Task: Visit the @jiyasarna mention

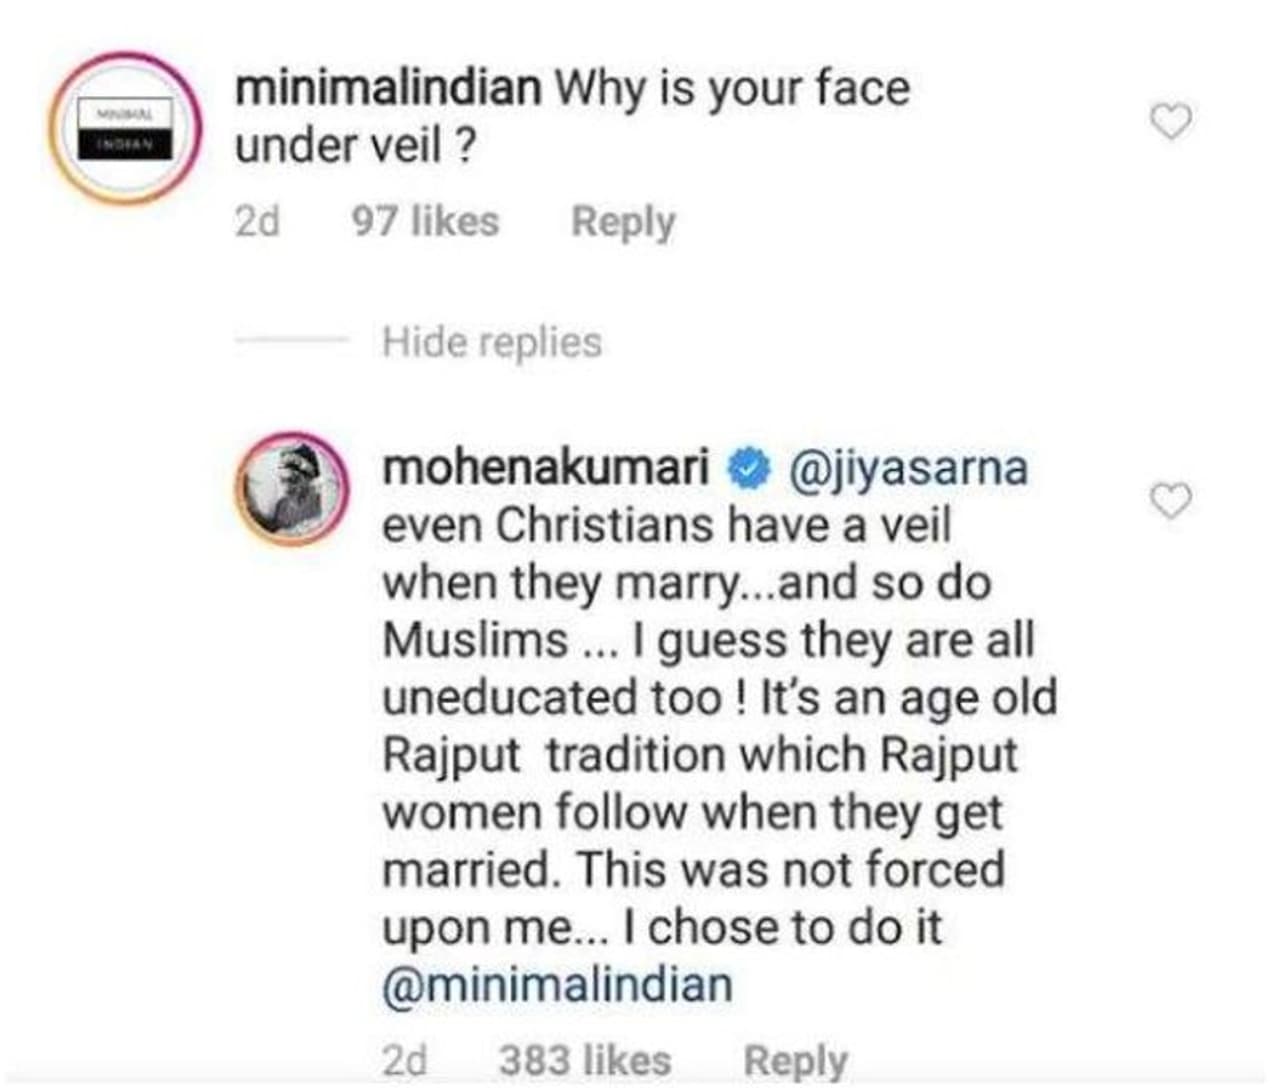Action: pyautogui.click(x=908, y=468)
